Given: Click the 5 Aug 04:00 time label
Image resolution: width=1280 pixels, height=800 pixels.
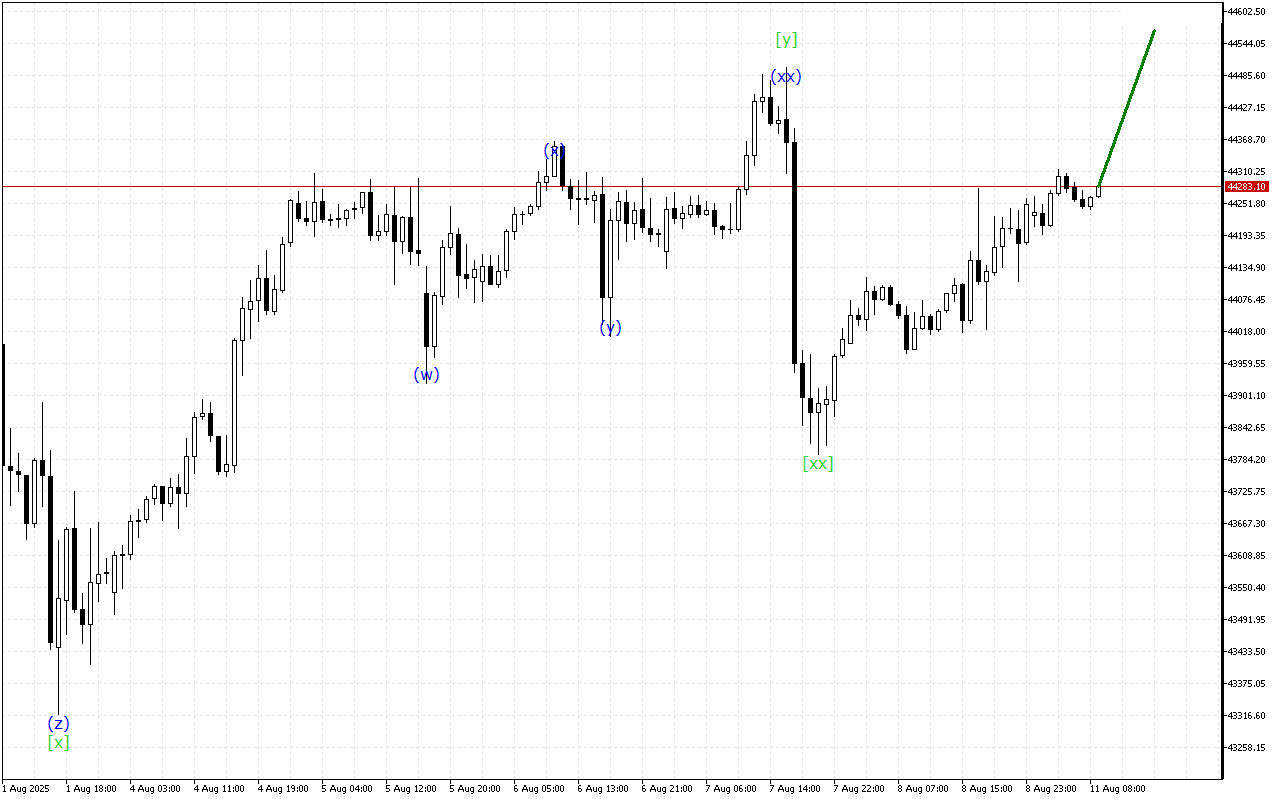Looking at the screenshot, I should click(347, 789).
